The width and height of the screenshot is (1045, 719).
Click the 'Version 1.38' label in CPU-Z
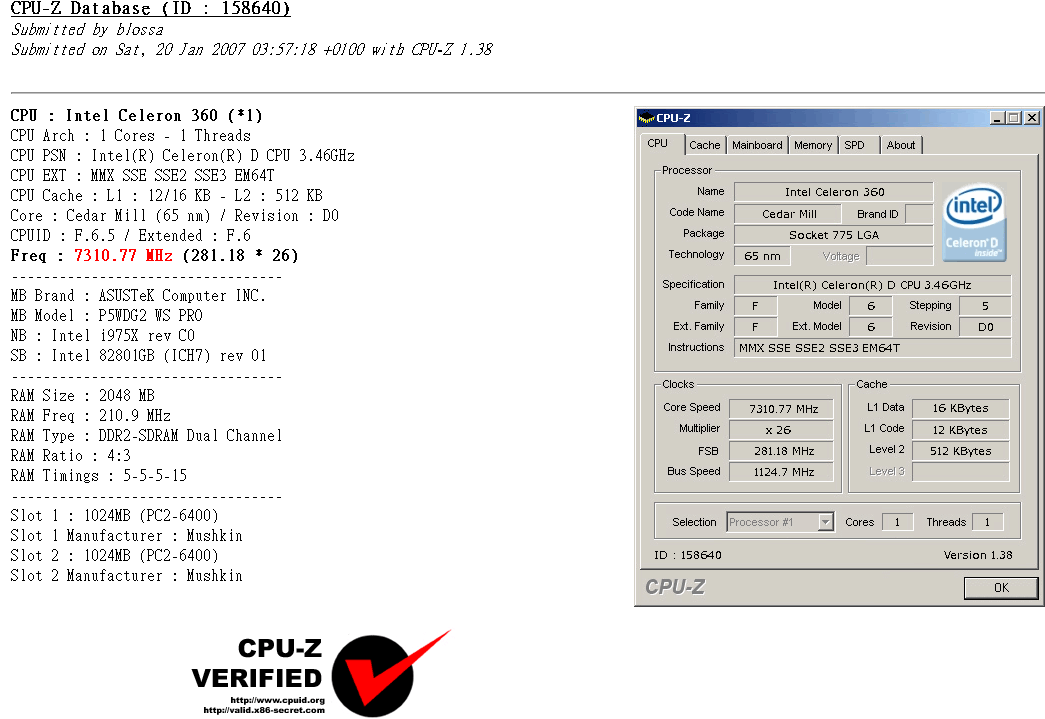tap(978, 555)
